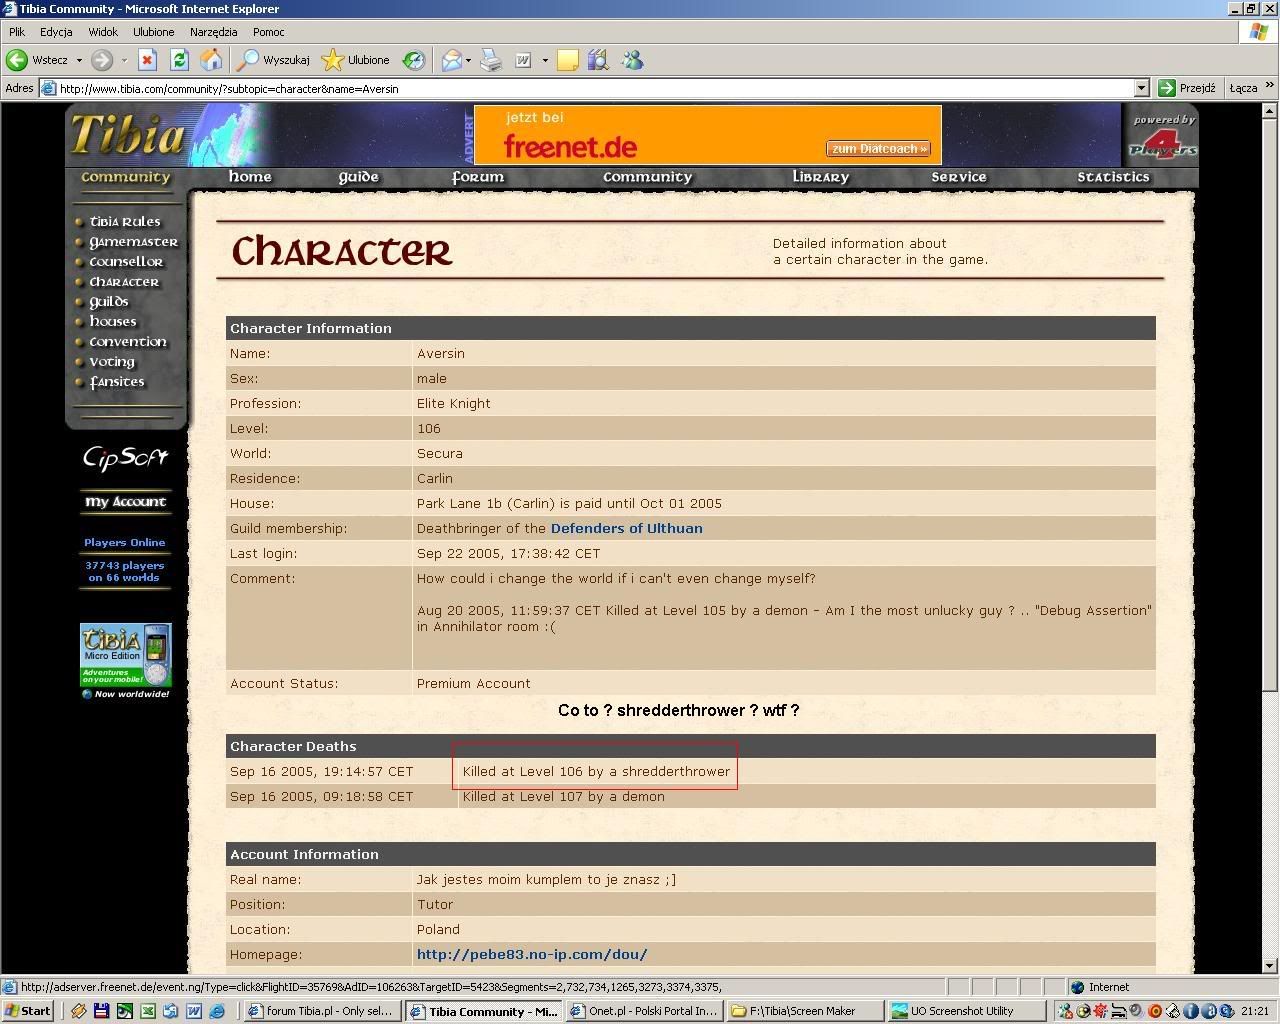Click the mail envelope toolbar icon
This screenshot has height=1024, width=1280.
[452, 60]
